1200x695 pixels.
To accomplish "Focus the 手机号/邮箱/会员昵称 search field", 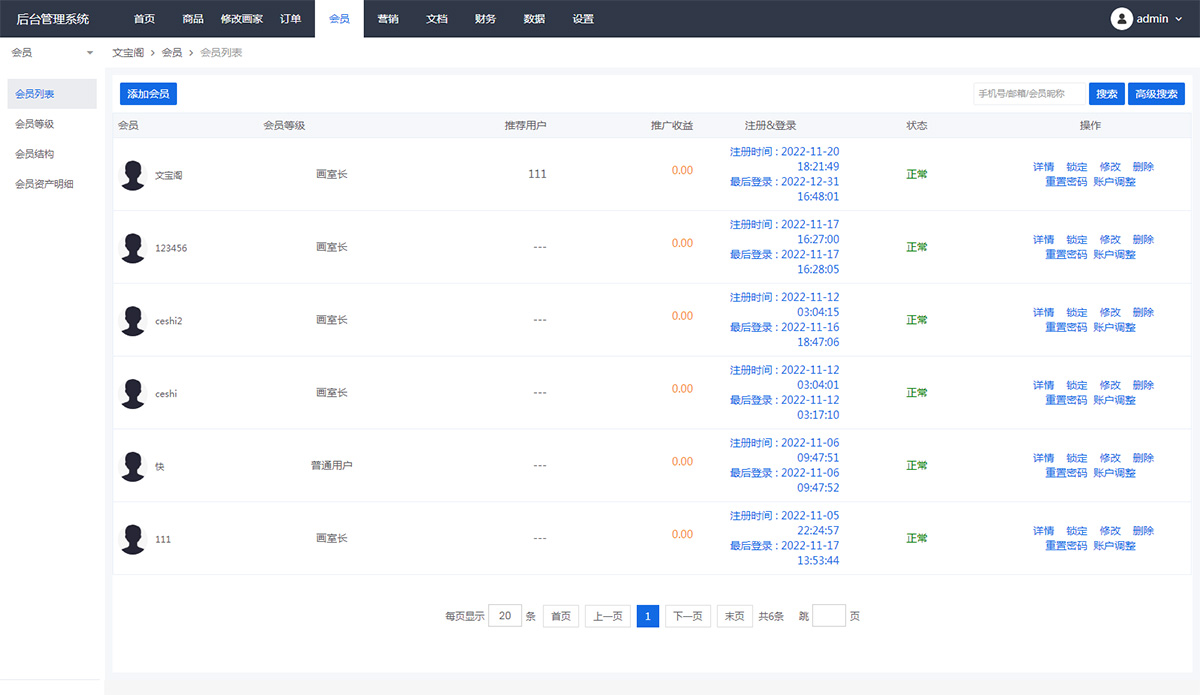I will pos(1028,94).
